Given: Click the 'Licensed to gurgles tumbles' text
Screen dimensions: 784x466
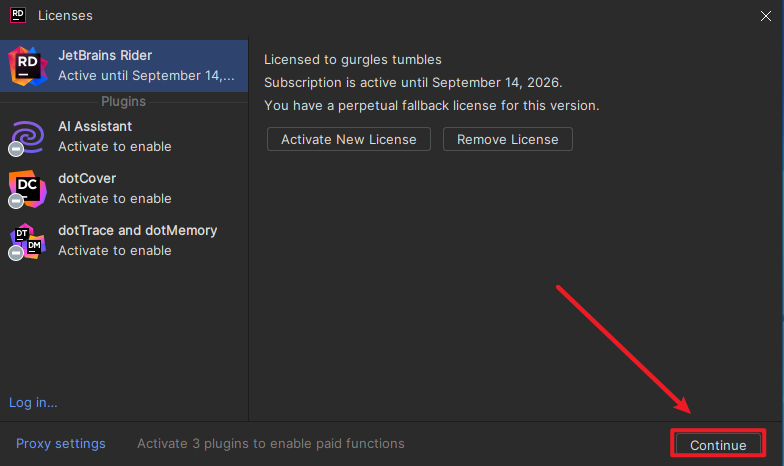Looking at the screenshot, I should click(352, 60).
